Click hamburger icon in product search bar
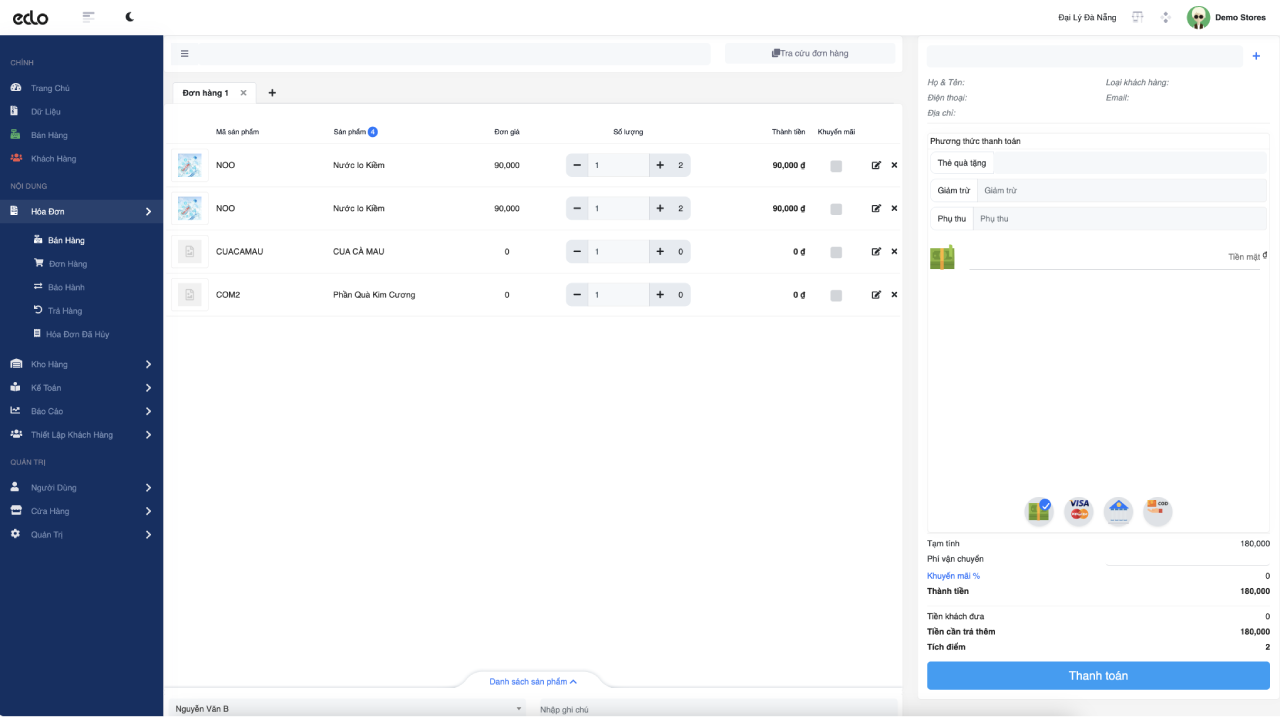The image size is (1280, 720). (x=185, y=54)
